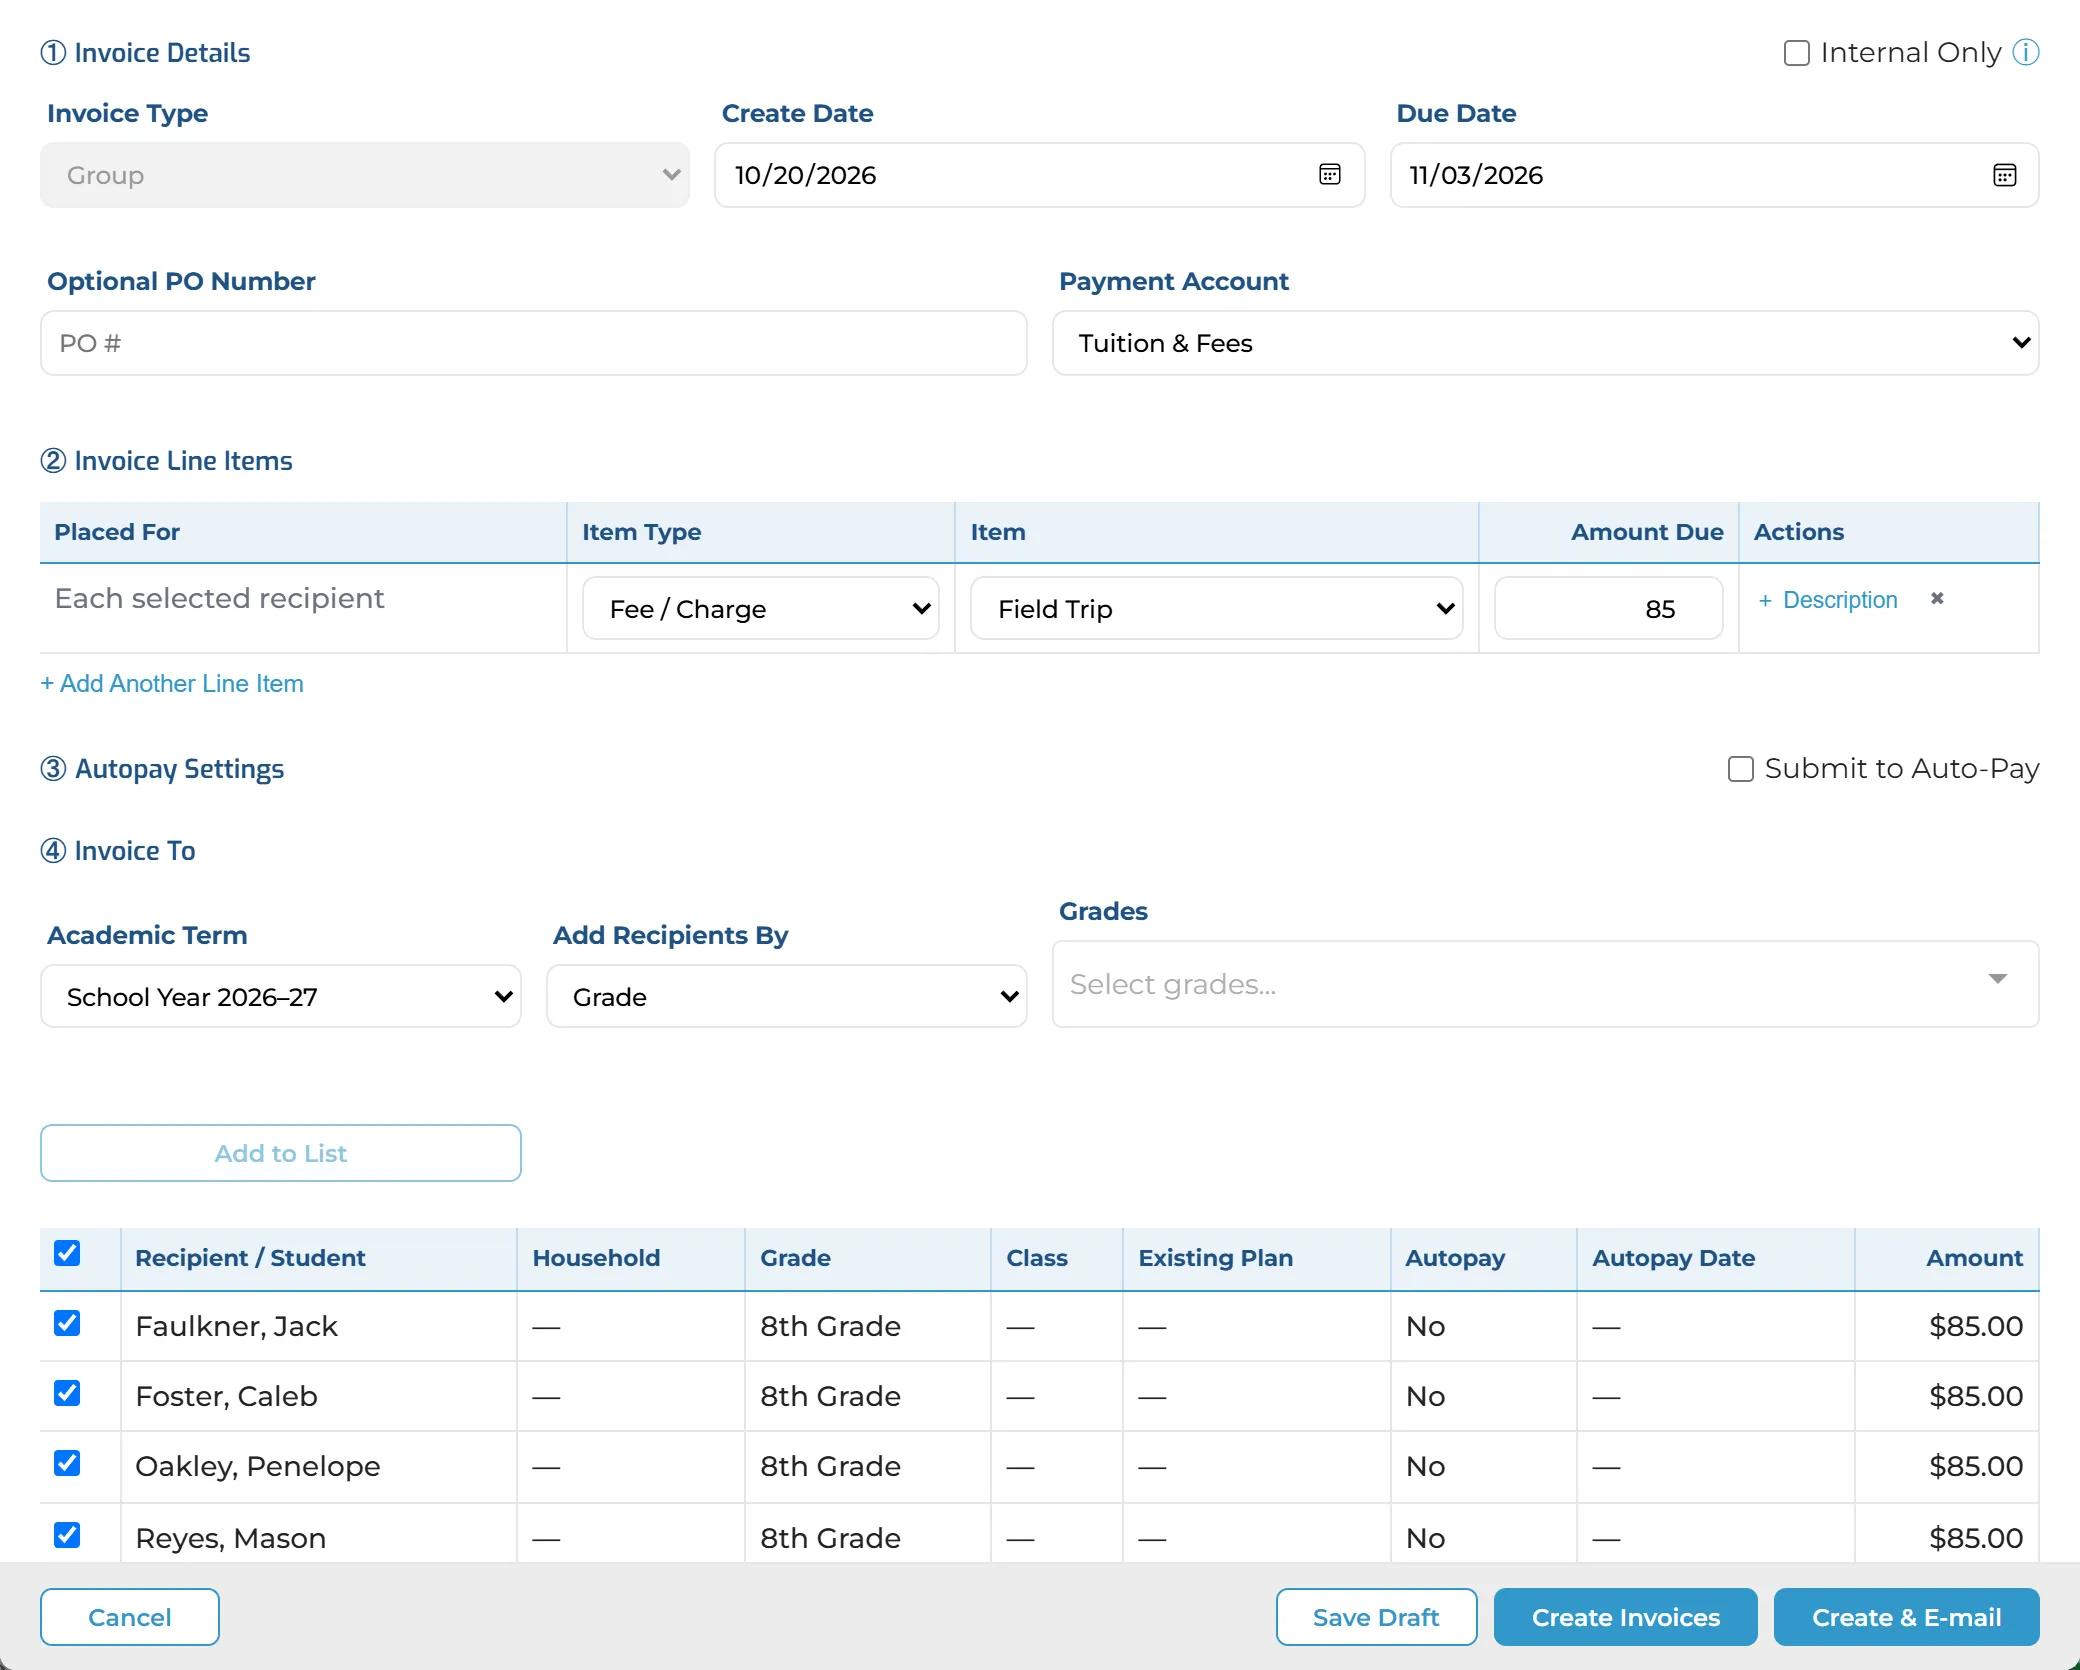Open the Academic Term dropdown
This screenshot has width=2080, height=1670.
(281, 996)
